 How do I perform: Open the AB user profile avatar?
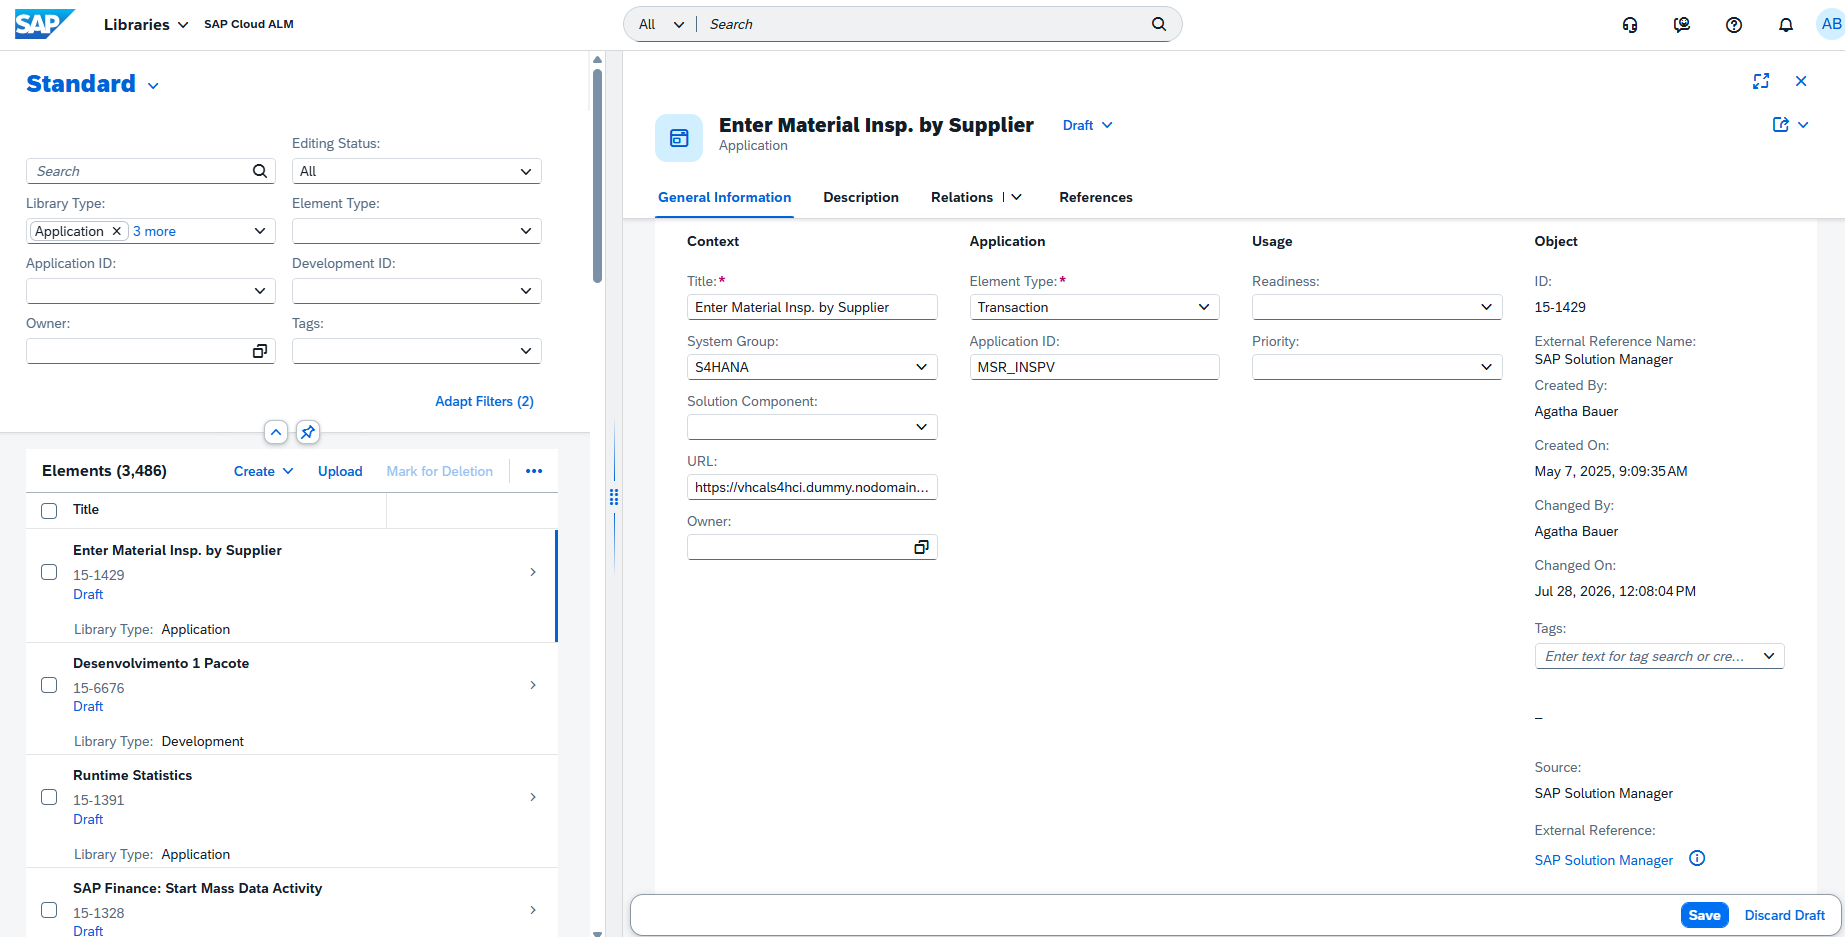tap(1831, 24)
